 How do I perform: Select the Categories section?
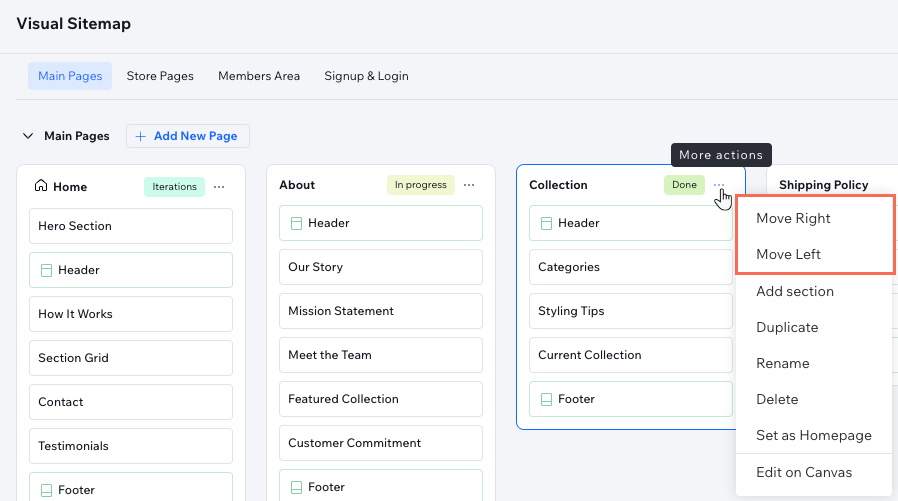click(631, 267)
